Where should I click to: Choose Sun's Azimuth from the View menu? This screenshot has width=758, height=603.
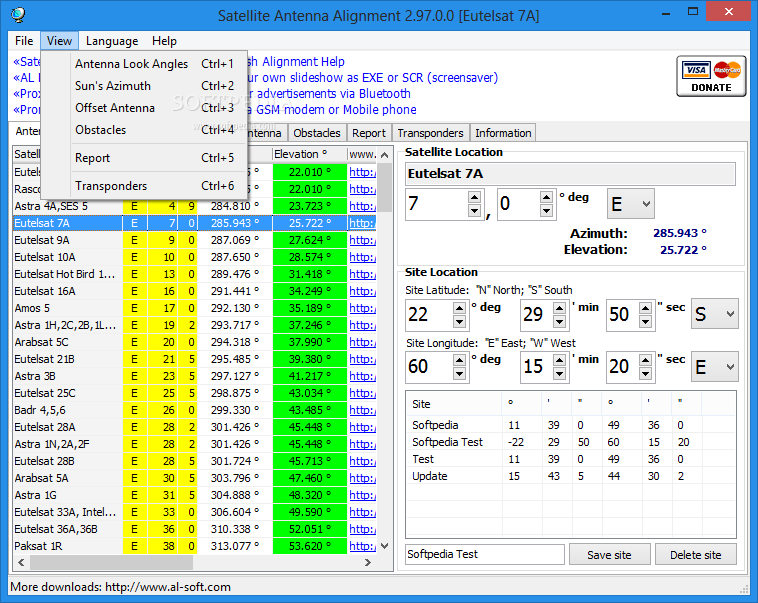click(x=145, y=86)
